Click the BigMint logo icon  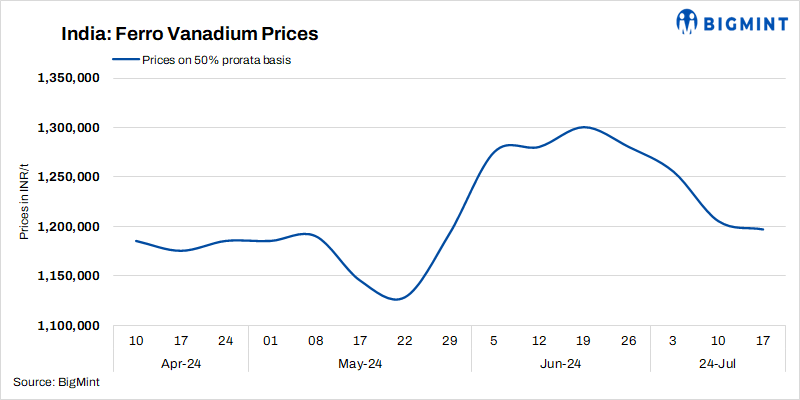click(687, 20)
